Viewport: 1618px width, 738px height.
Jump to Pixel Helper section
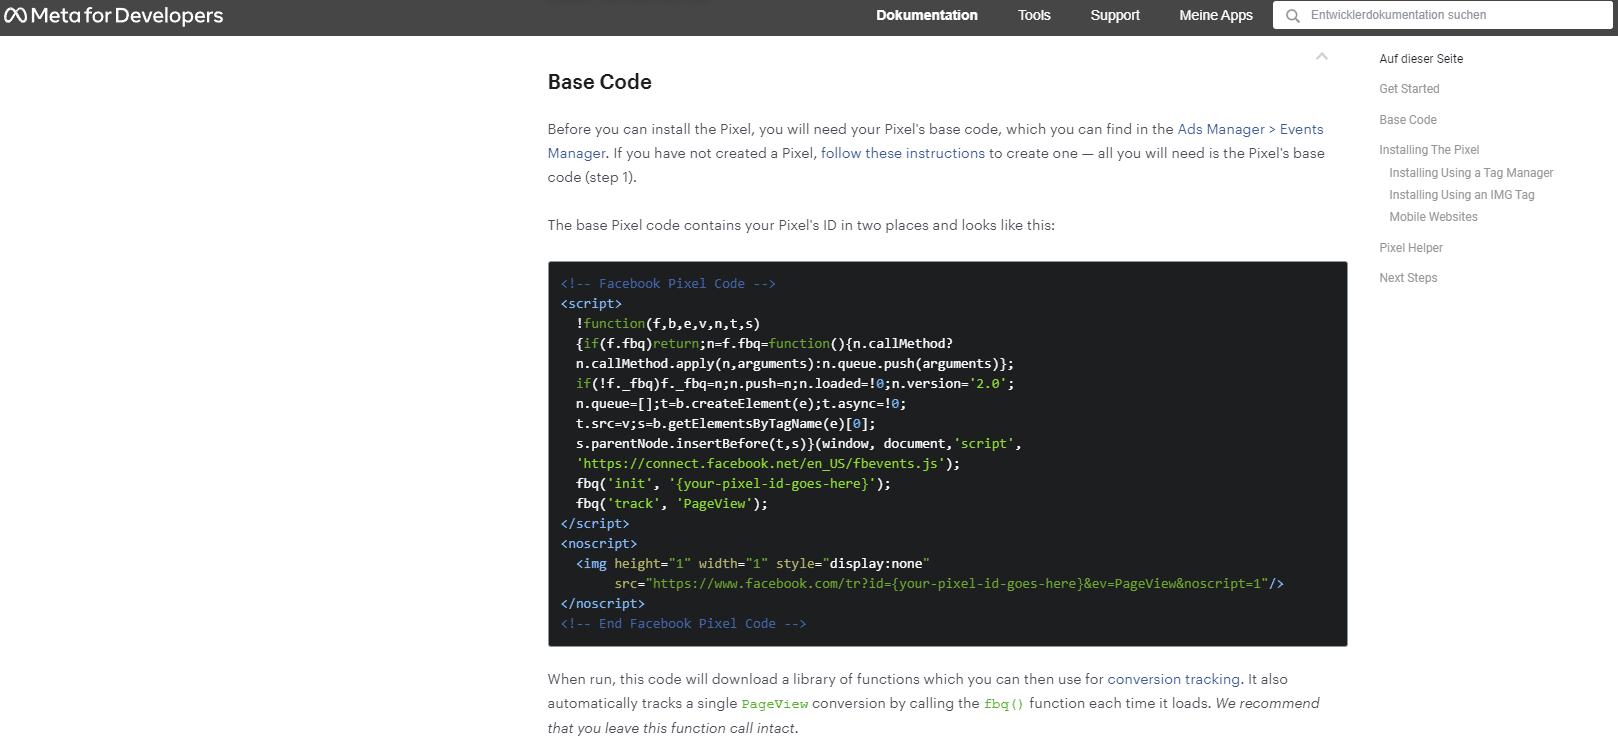pos(1410,248)
